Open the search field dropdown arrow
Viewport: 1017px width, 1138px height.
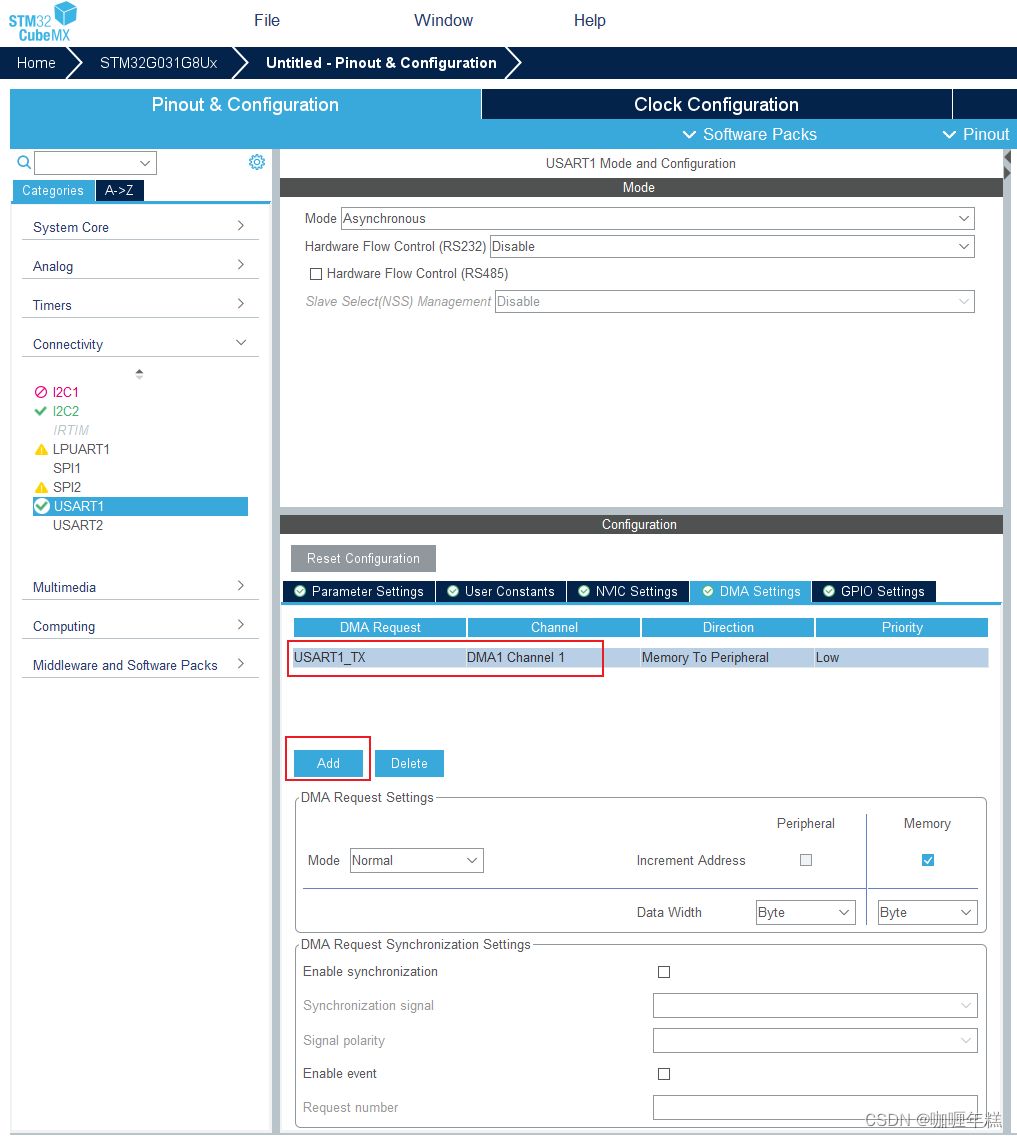145,163
